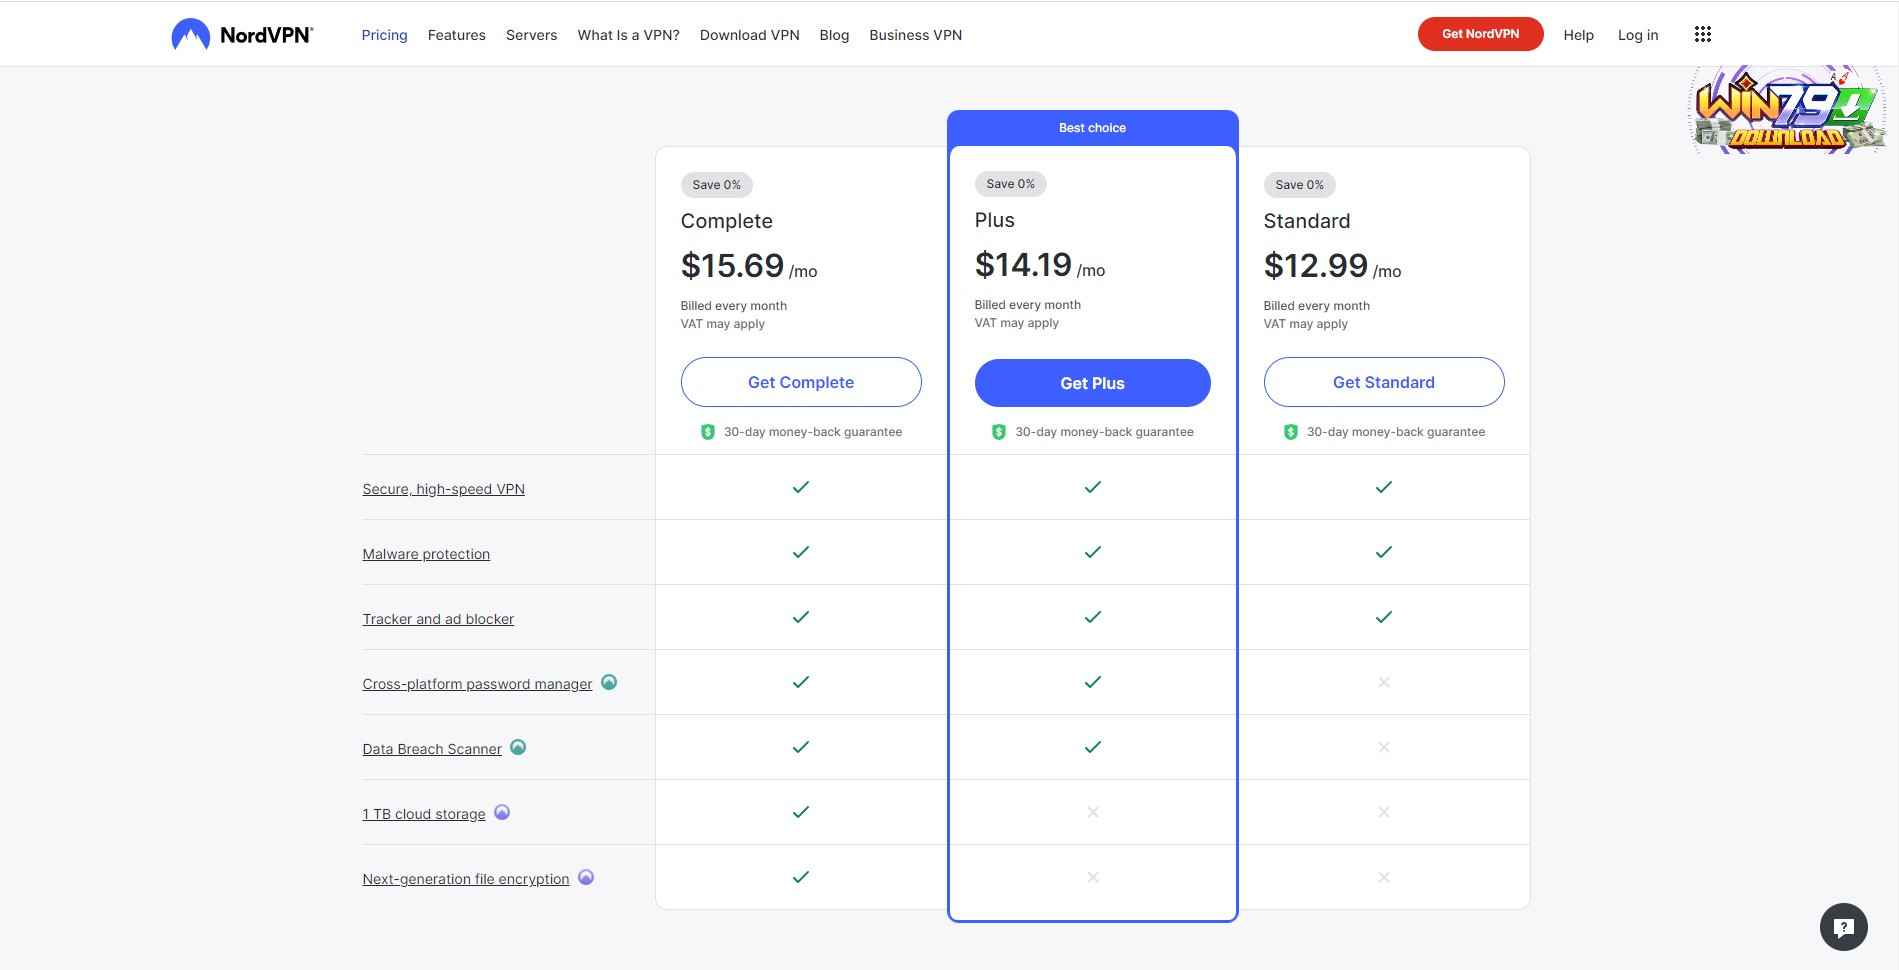The image size is (1899, 970).
Task: Click NordPass icon beside Data Breach Scanner
Action: point(518,748)
